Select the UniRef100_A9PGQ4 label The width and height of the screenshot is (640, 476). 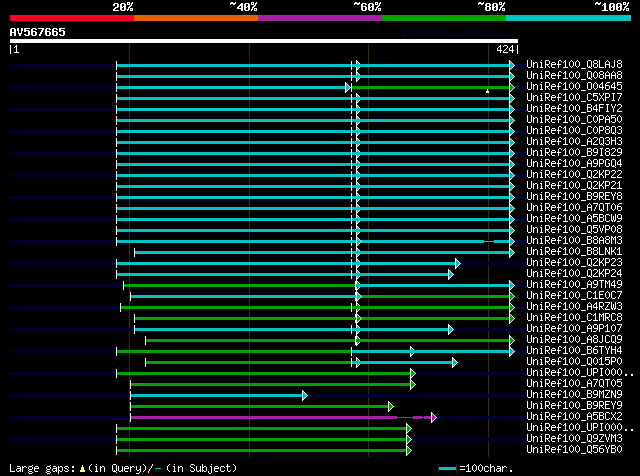click(x=574, y=163)
